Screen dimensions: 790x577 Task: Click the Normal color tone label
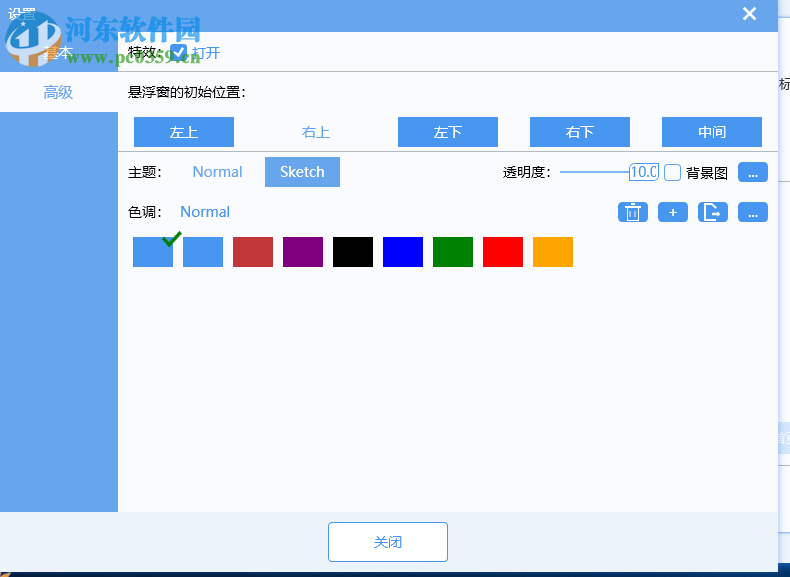(x=205, y=212)
